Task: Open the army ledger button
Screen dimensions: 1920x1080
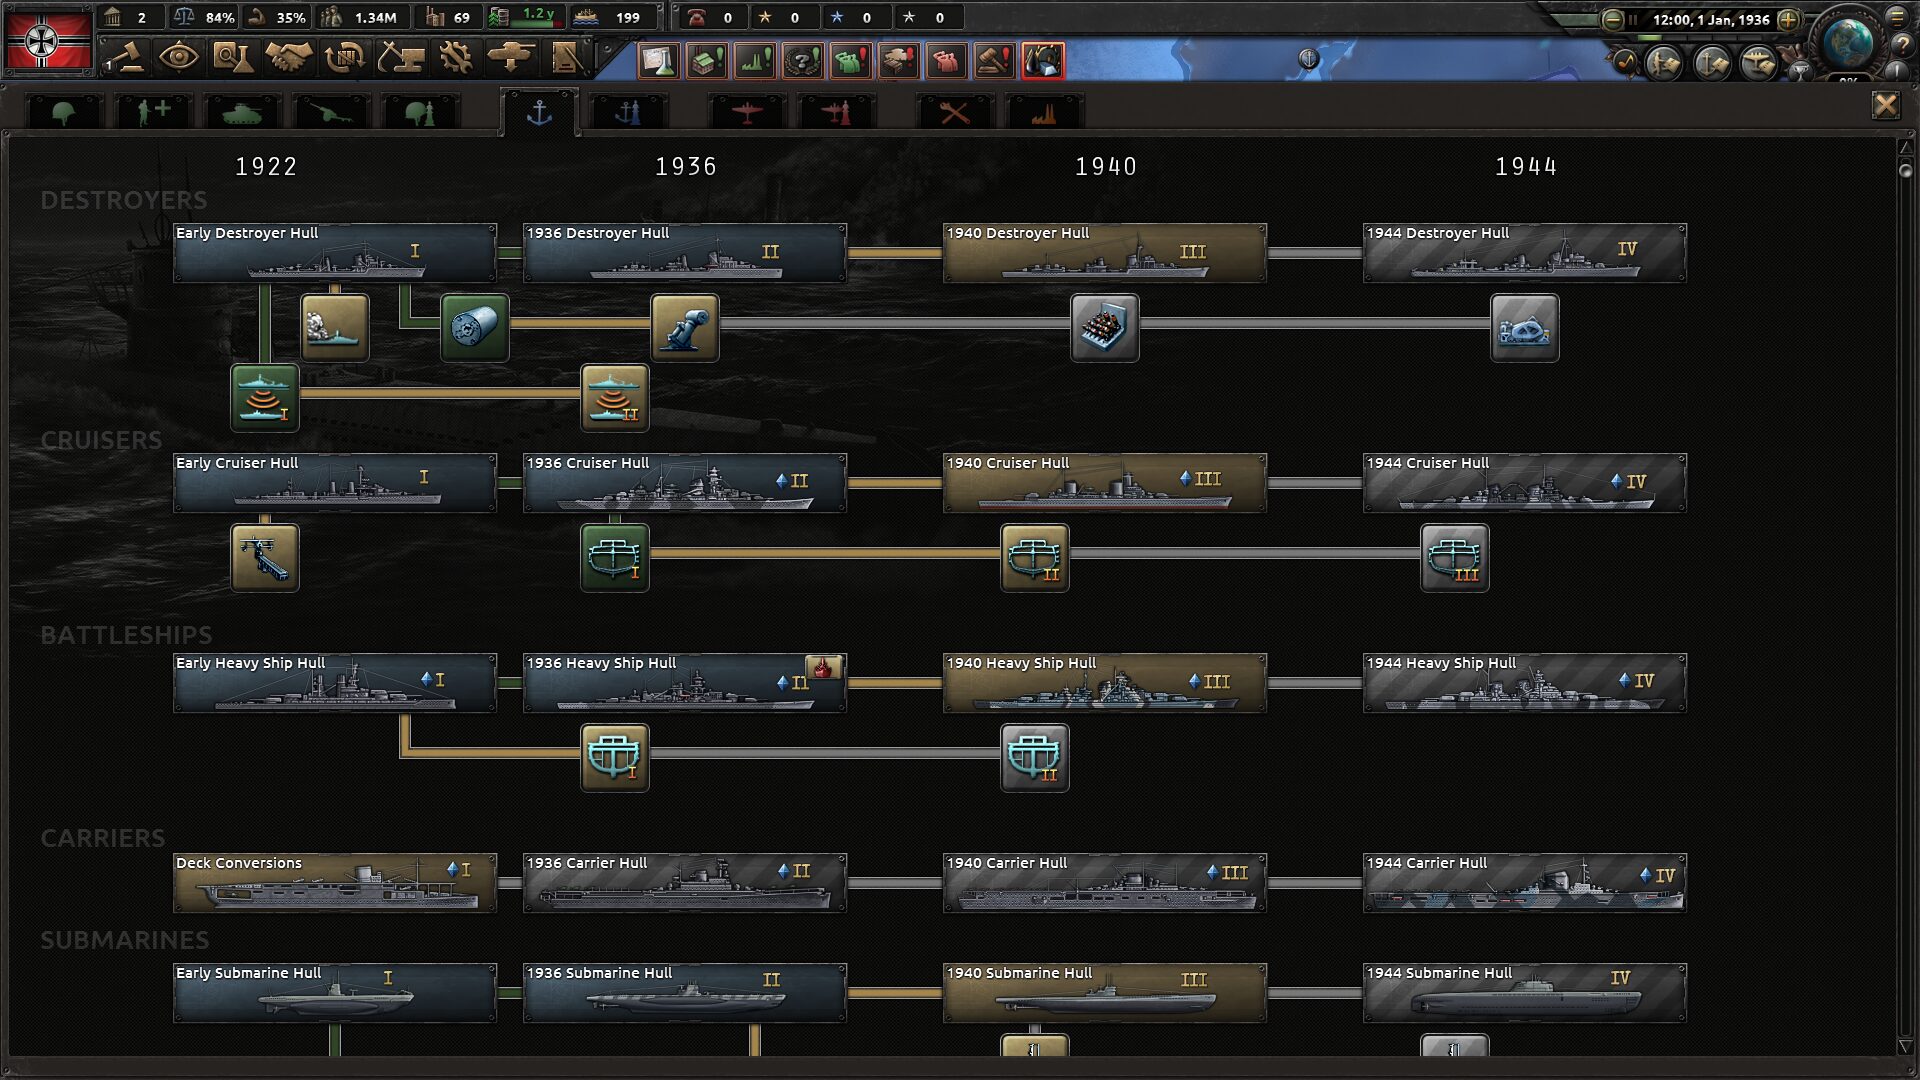Action: [x=1664, y=63]
